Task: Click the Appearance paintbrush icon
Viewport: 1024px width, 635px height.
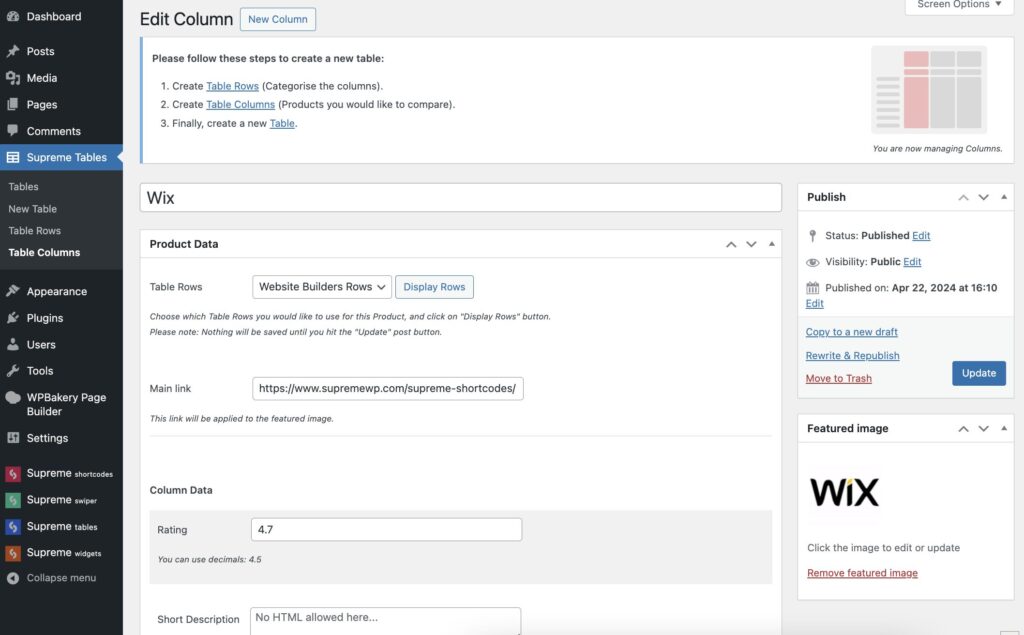Action: 12,291
